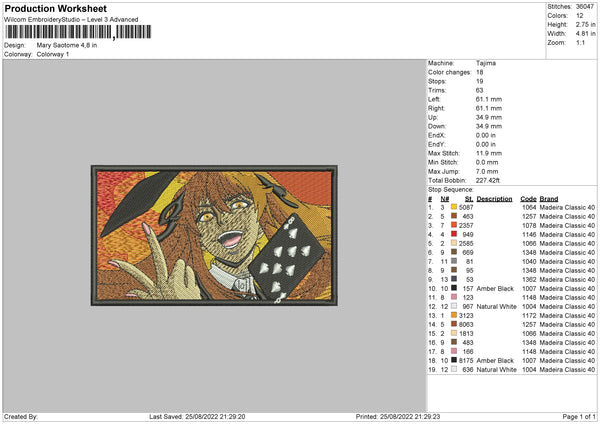600x424 pixels.
Task: Click the 'Color changes:' value 18
Action: [x=479, y=72]
